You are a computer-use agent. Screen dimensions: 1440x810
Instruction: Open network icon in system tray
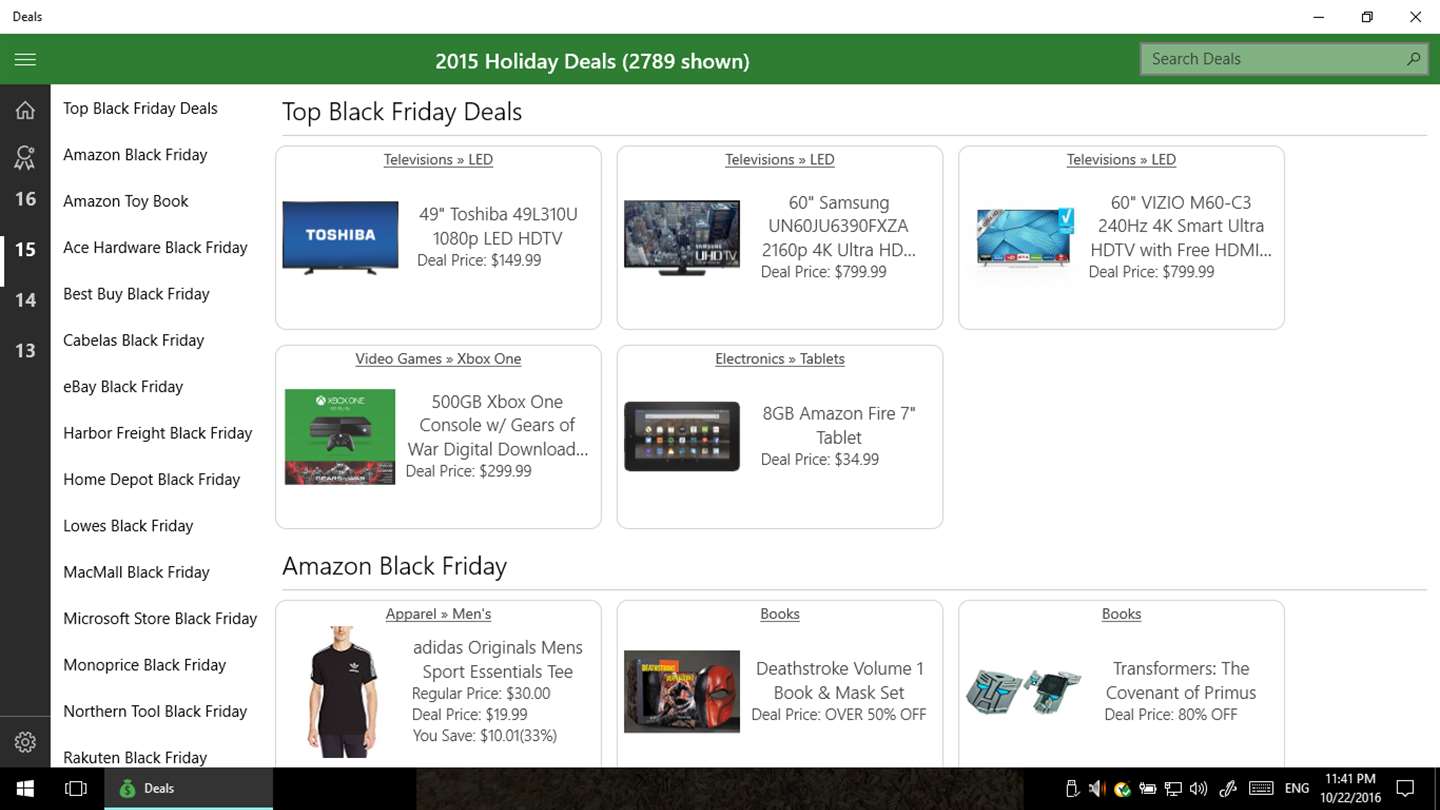pos(1173,789)
